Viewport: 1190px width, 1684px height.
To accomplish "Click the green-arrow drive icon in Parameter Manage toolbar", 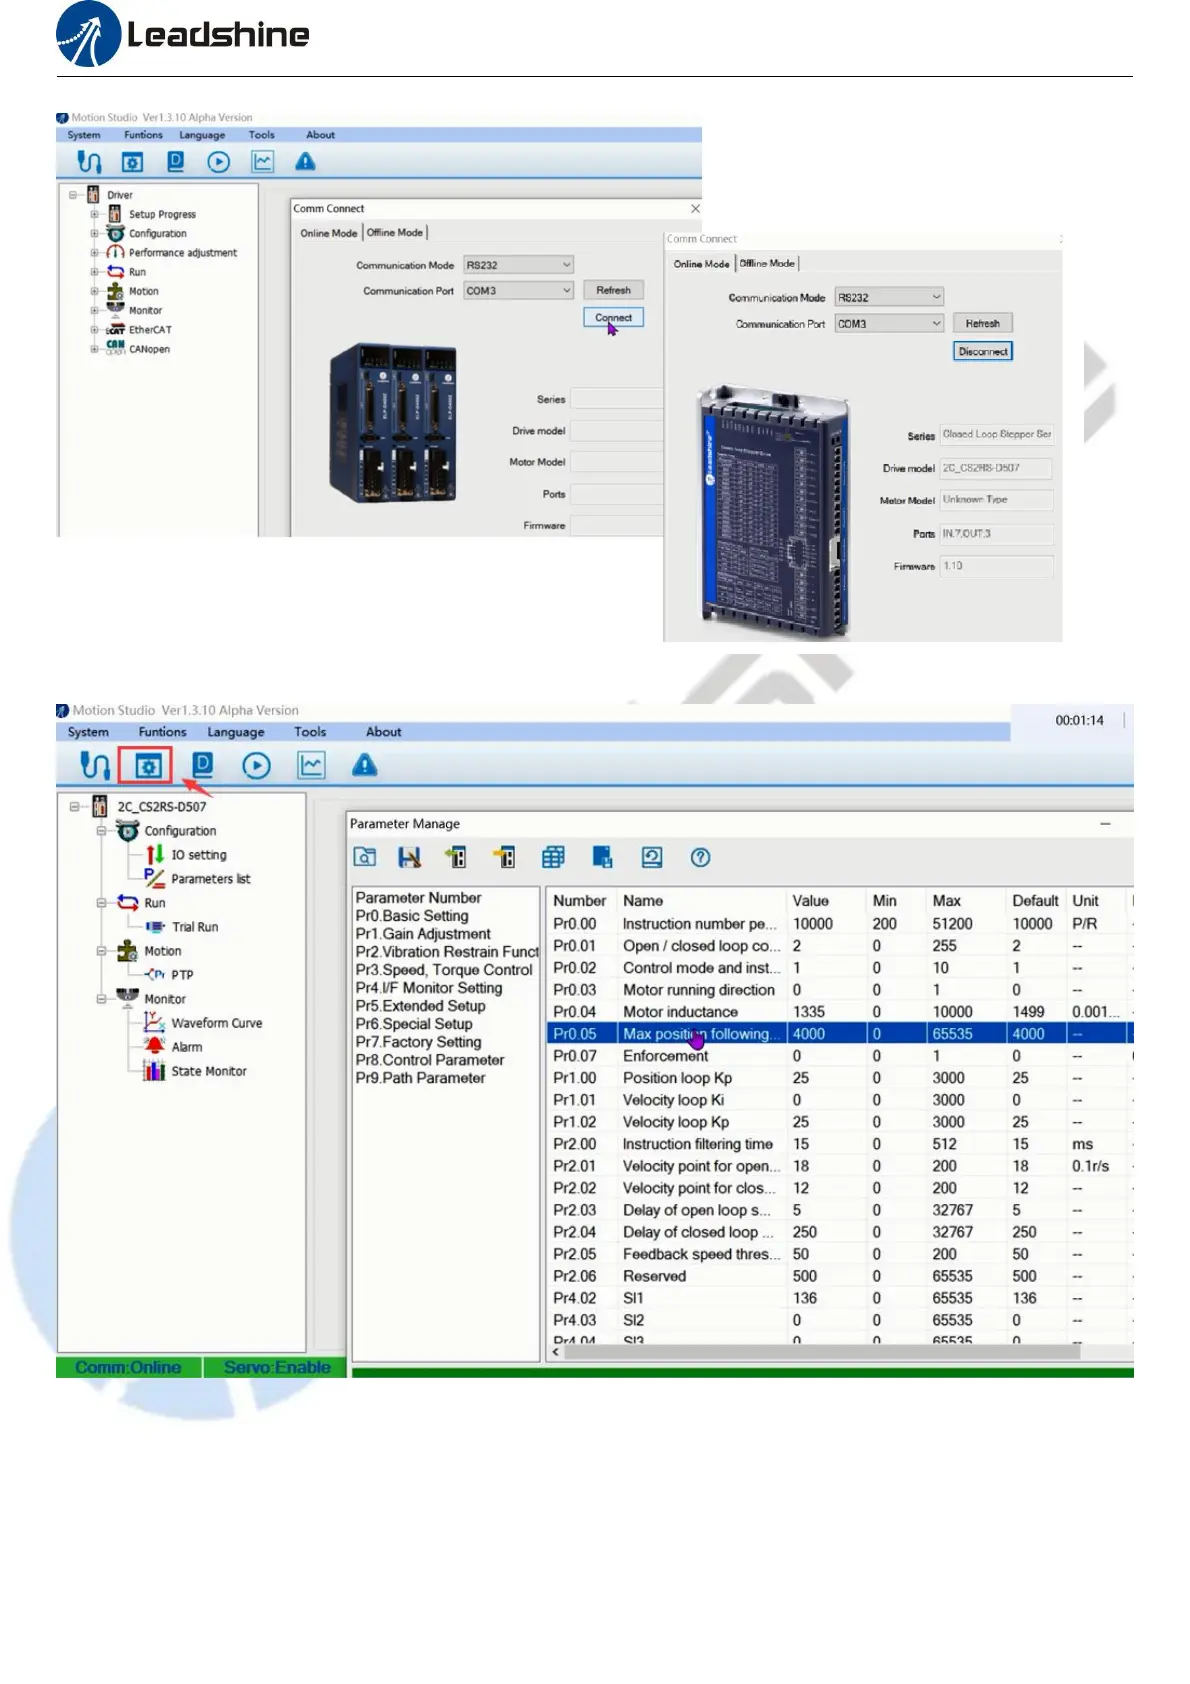I will point(456,857).
